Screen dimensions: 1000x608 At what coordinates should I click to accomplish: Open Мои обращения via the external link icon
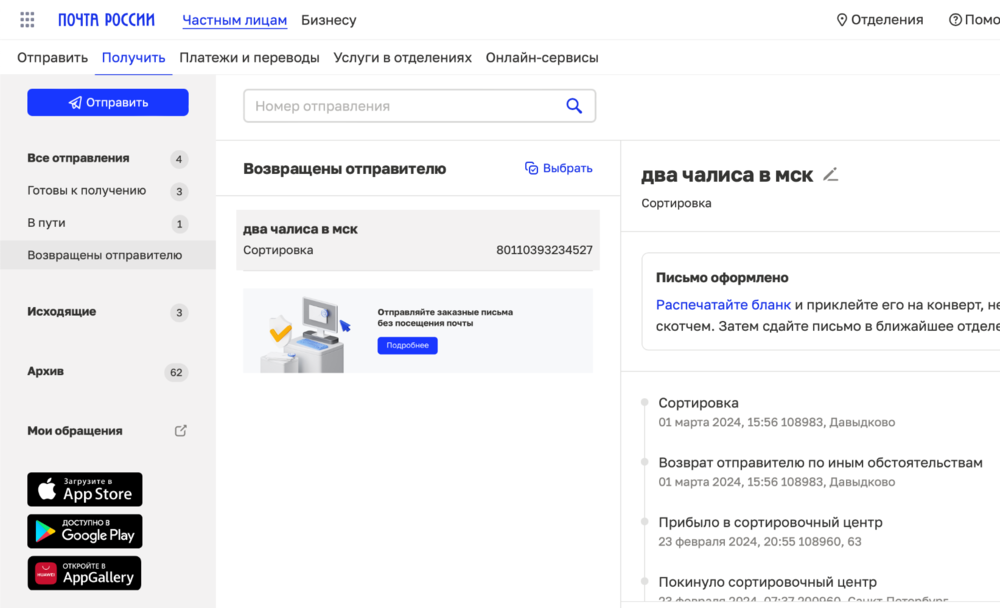180,430
